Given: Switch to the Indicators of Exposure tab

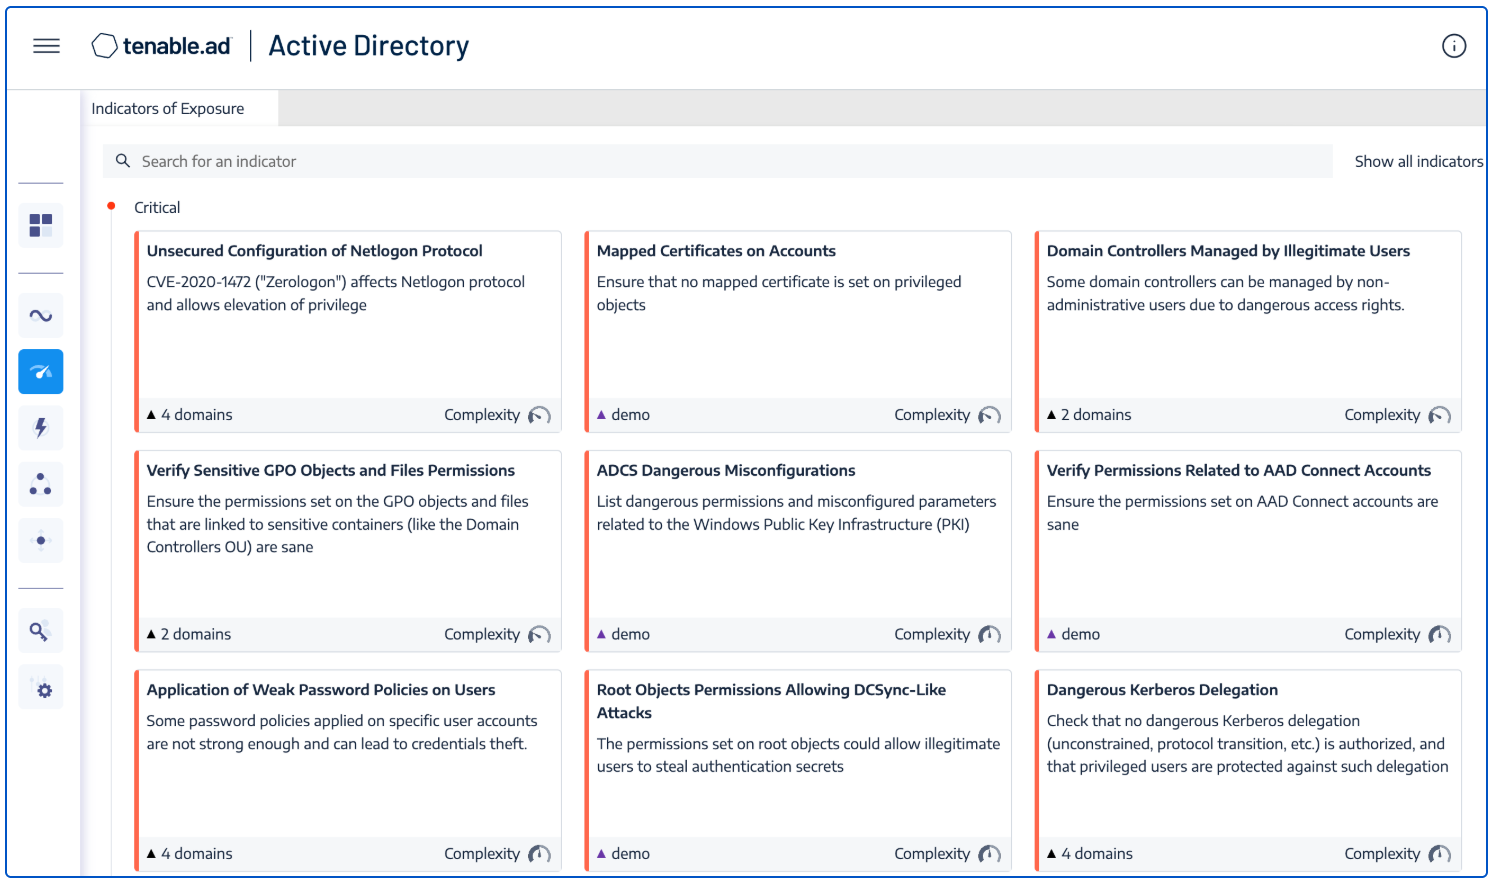Looking at the screenshot, I should click(x=168, y=109).
